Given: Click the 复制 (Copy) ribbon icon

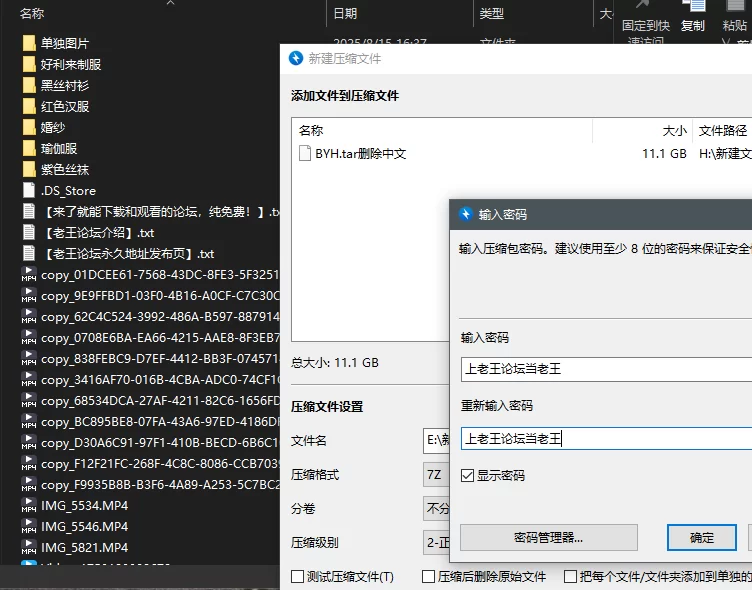Looking at the screenshot, I should pos(692,8).
